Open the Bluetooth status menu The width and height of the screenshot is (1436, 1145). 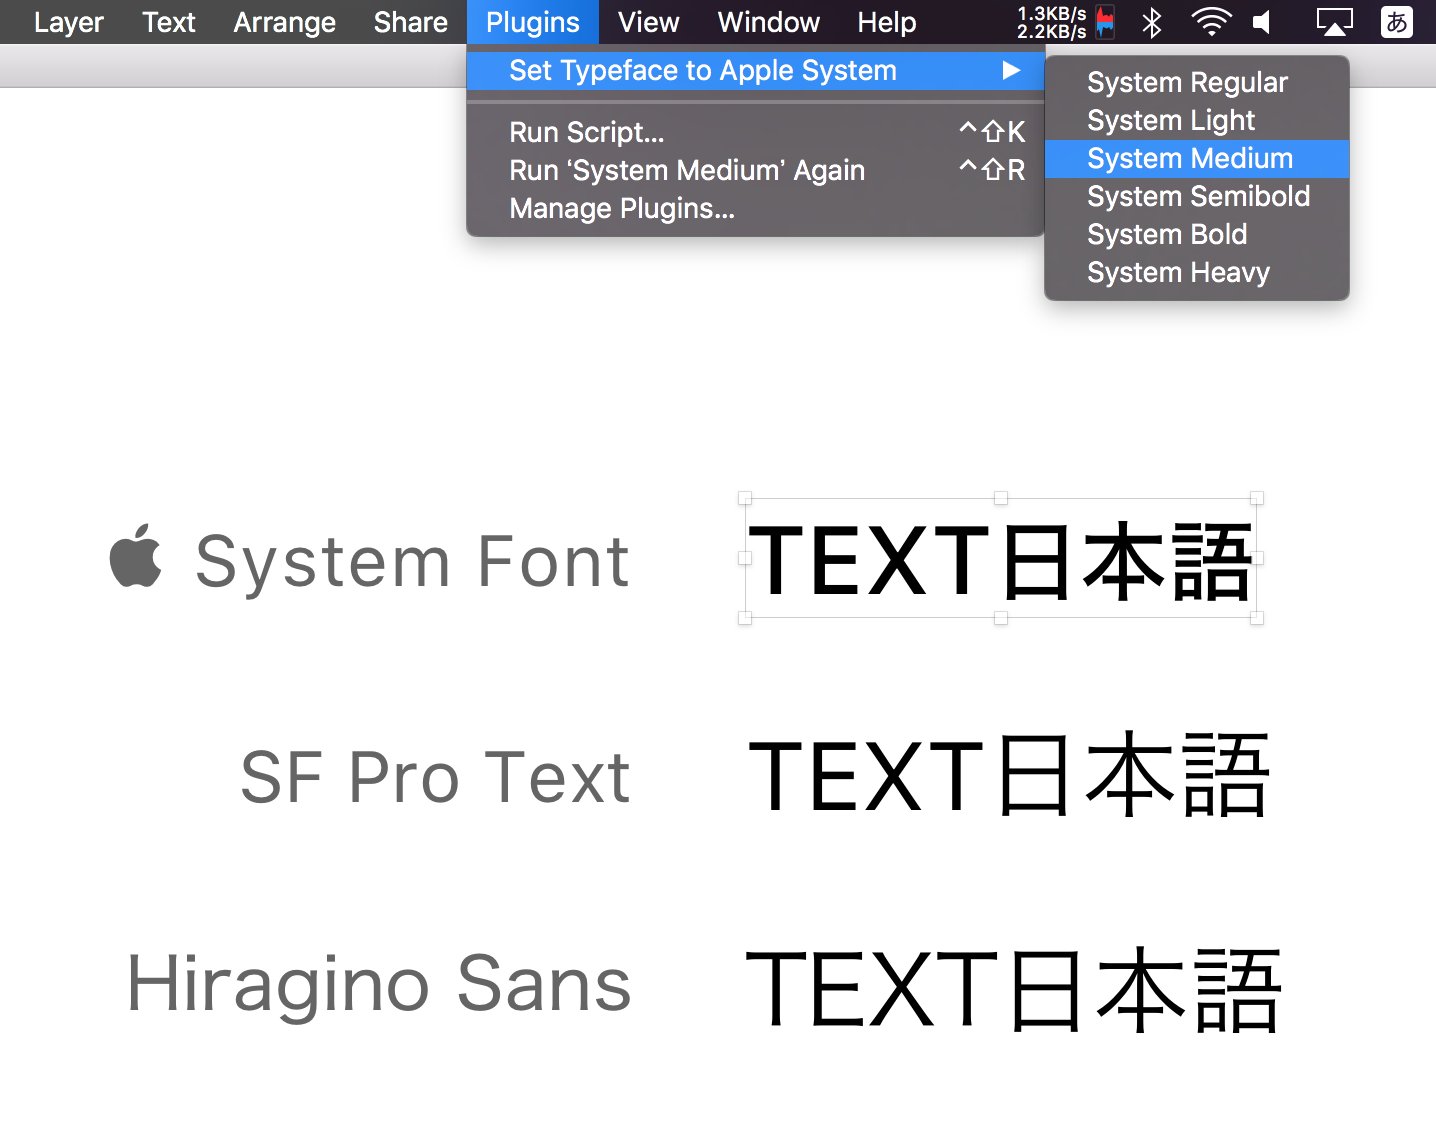1152,22
